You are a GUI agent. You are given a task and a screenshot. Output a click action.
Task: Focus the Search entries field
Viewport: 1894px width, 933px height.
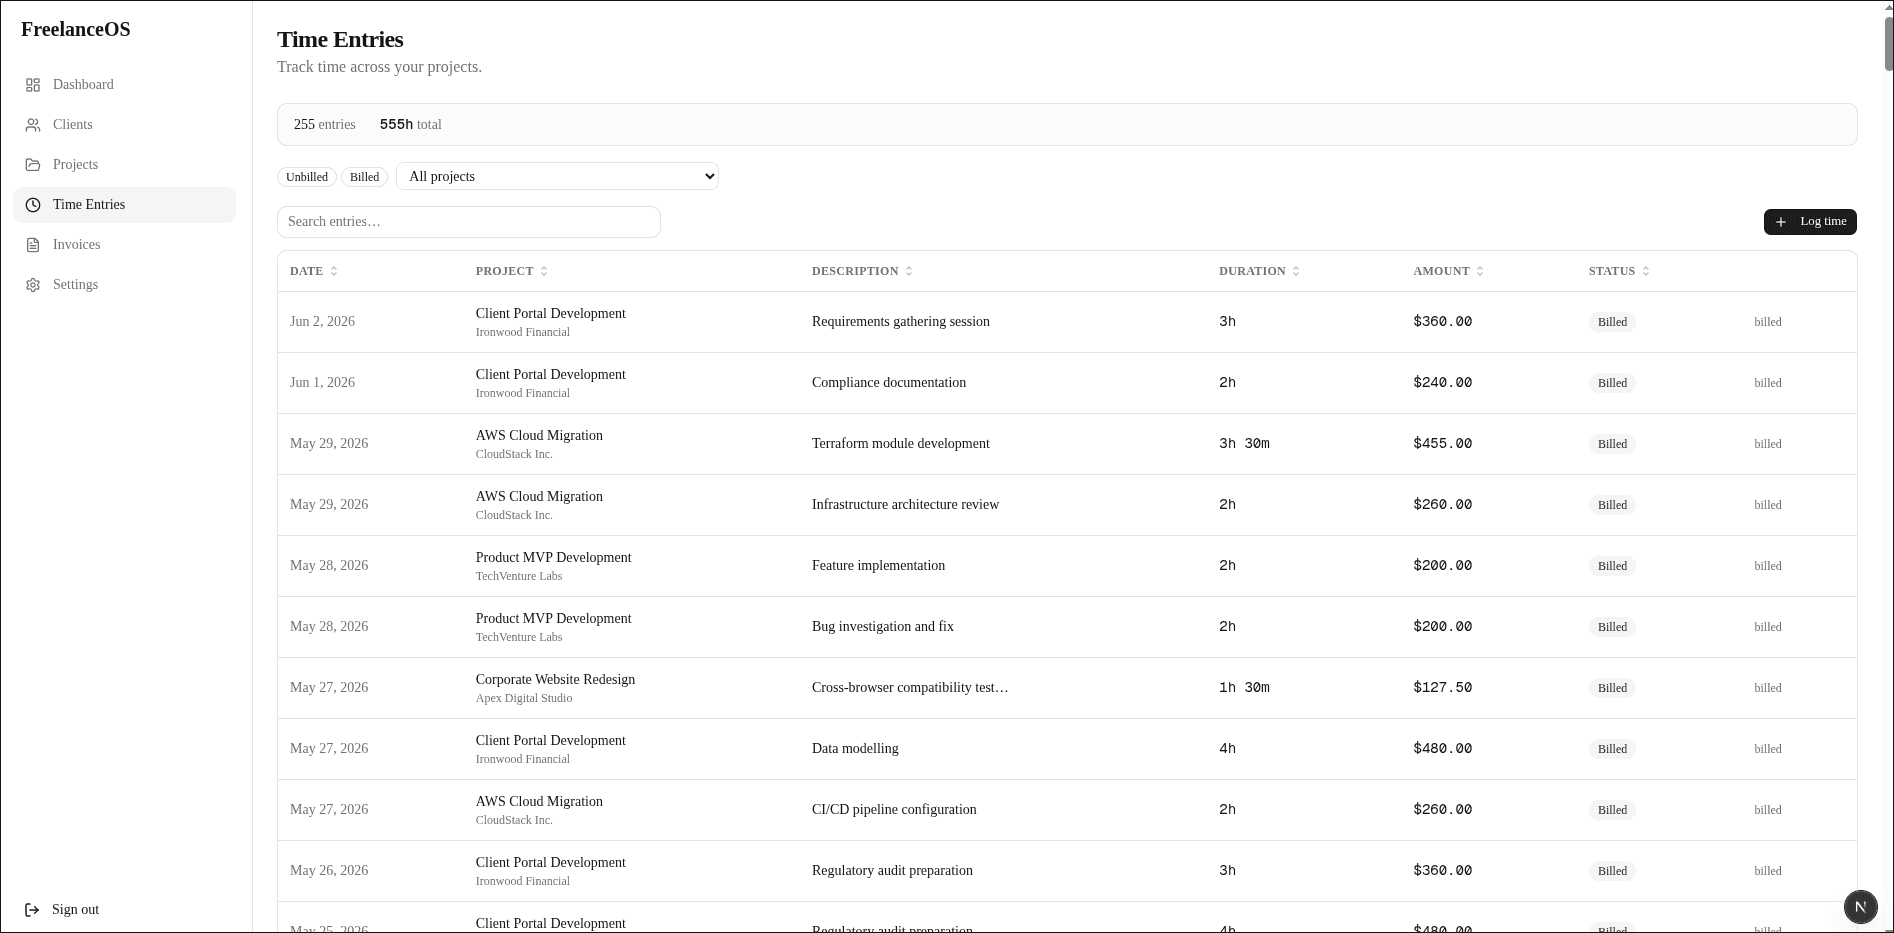(469, 222)
